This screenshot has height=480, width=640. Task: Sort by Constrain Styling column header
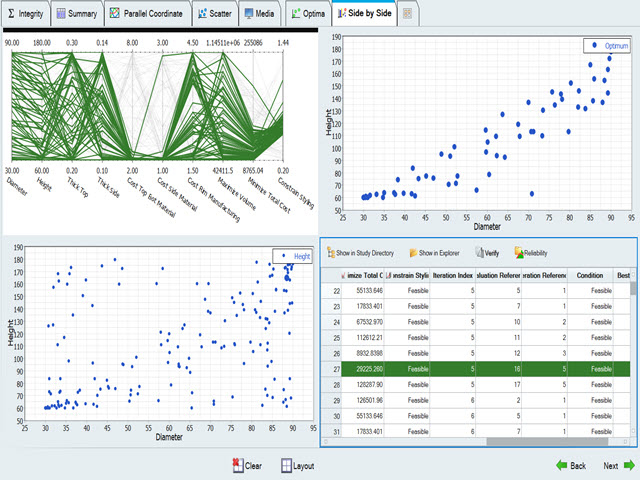pyautogui.click(x=407, y=276)
